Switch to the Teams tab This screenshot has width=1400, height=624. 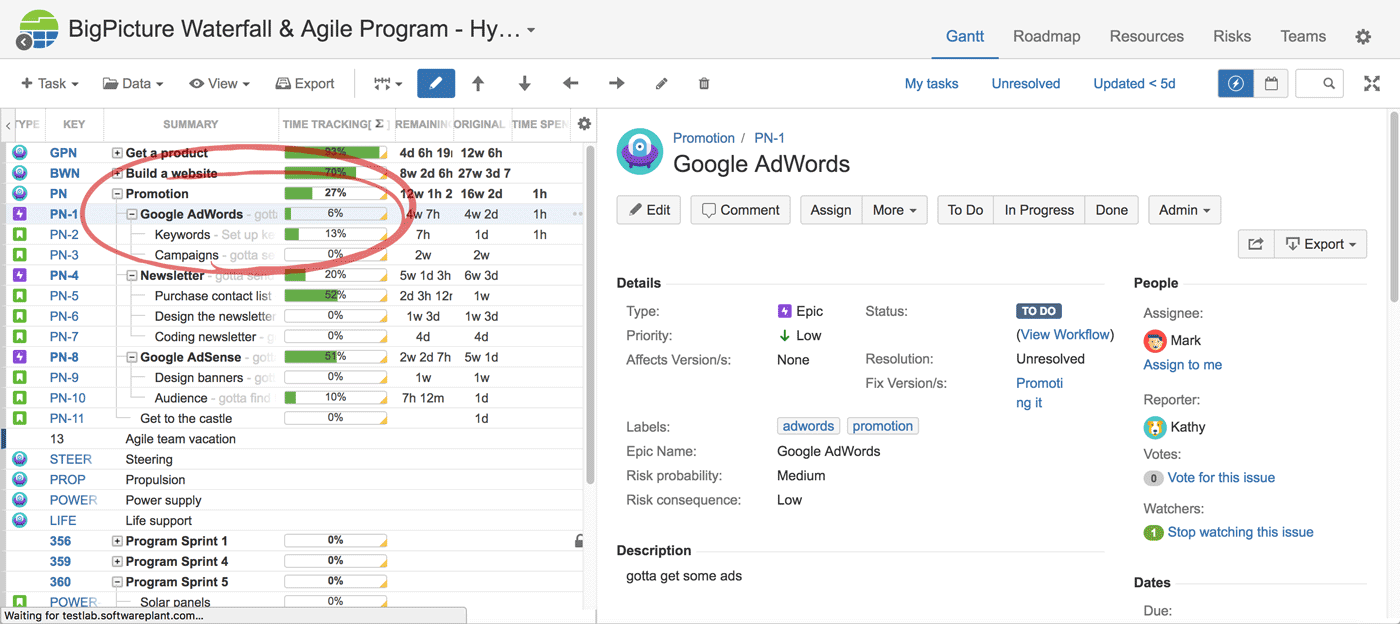pyautogui.click(x=1303, y=36)
